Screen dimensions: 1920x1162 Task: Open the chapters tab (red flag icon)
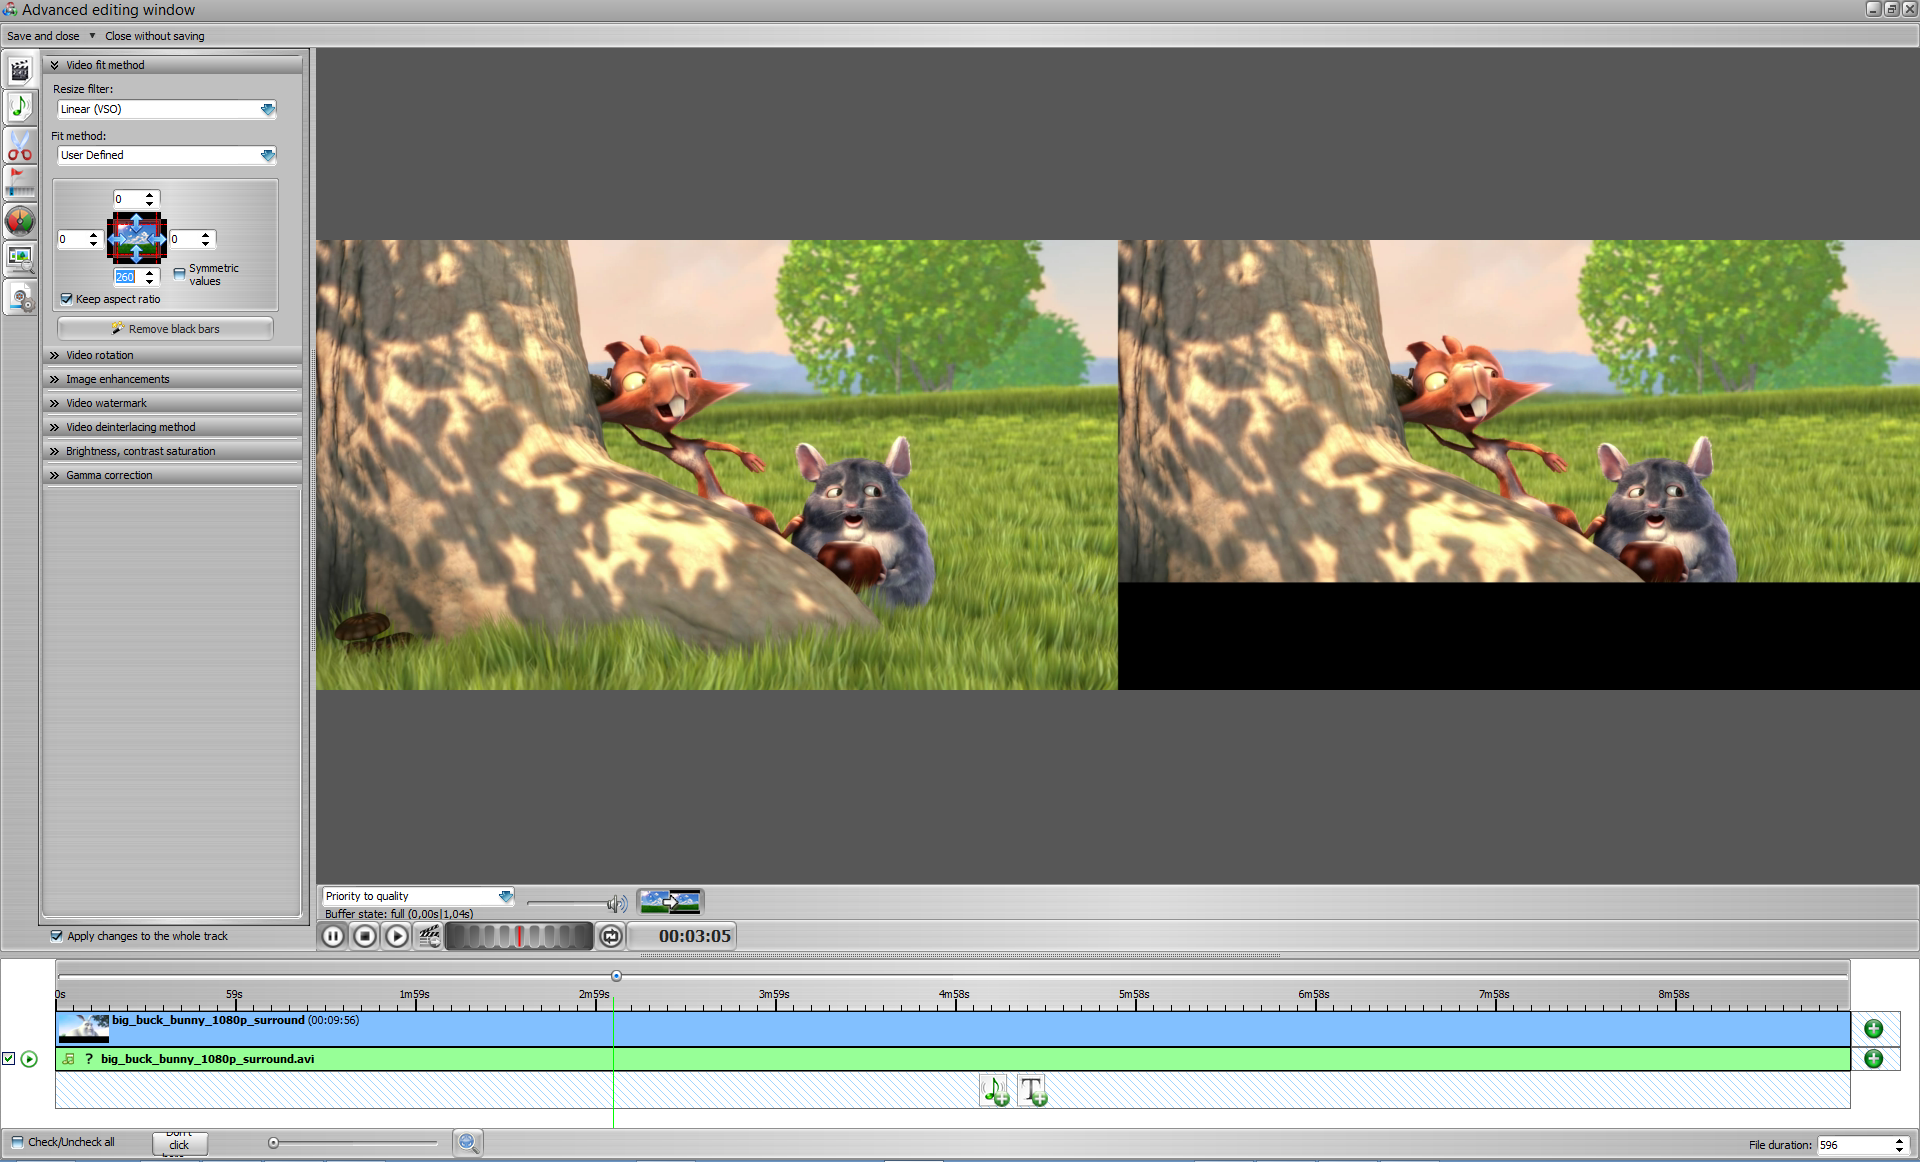click(20, 183)
